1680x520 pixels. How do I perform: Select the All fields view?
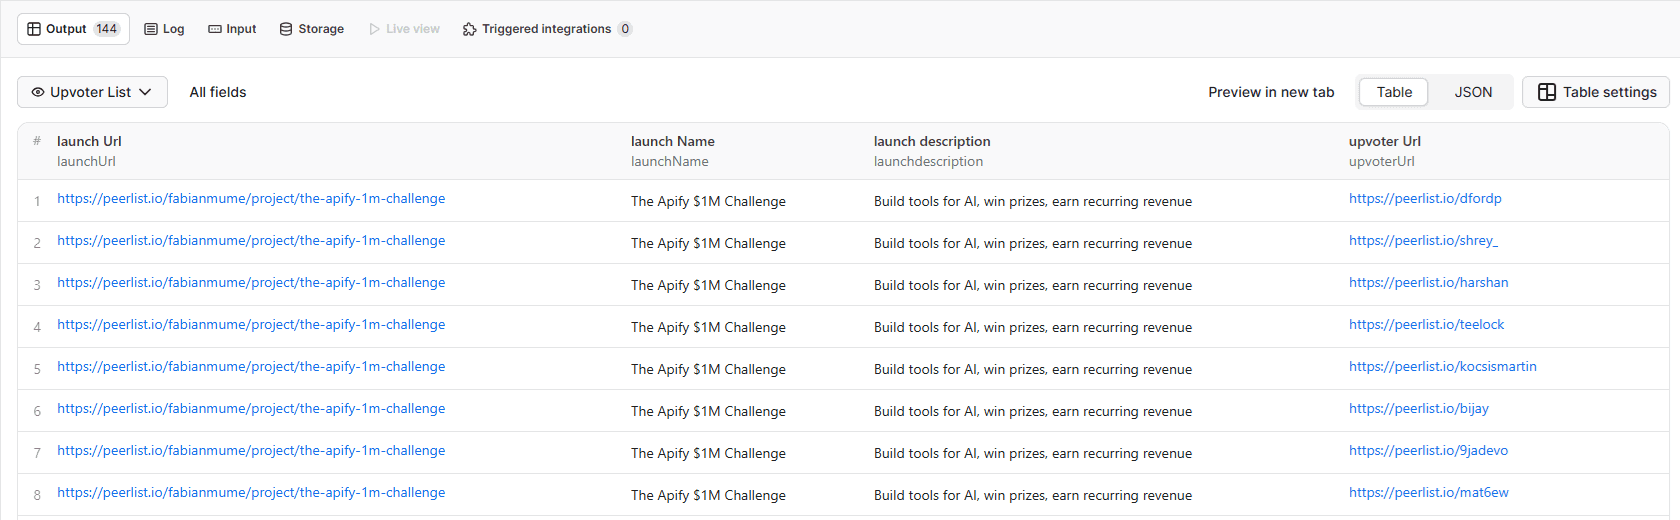point(218,92)
